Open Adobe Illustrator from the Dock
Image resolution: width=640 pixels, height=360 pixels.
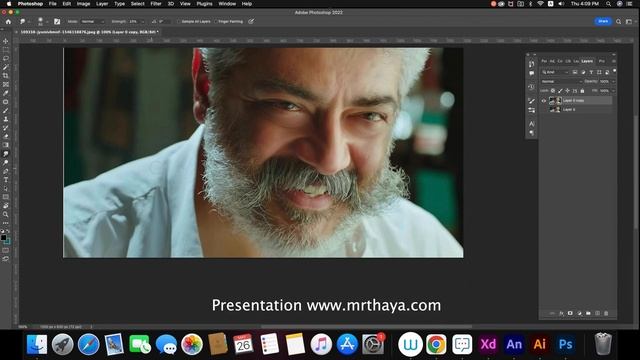pos(540,344)
